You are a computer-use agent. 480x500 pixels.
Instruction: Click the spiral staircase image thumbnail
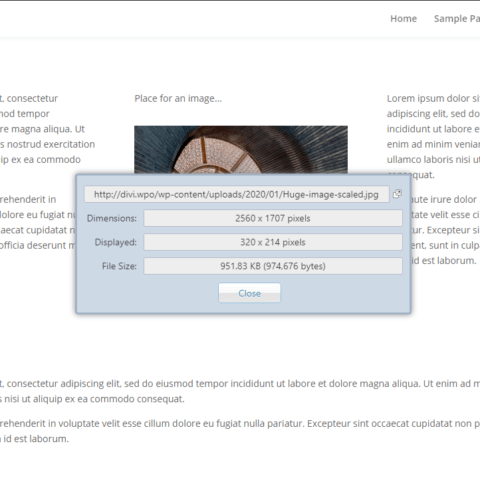(241, 150)
